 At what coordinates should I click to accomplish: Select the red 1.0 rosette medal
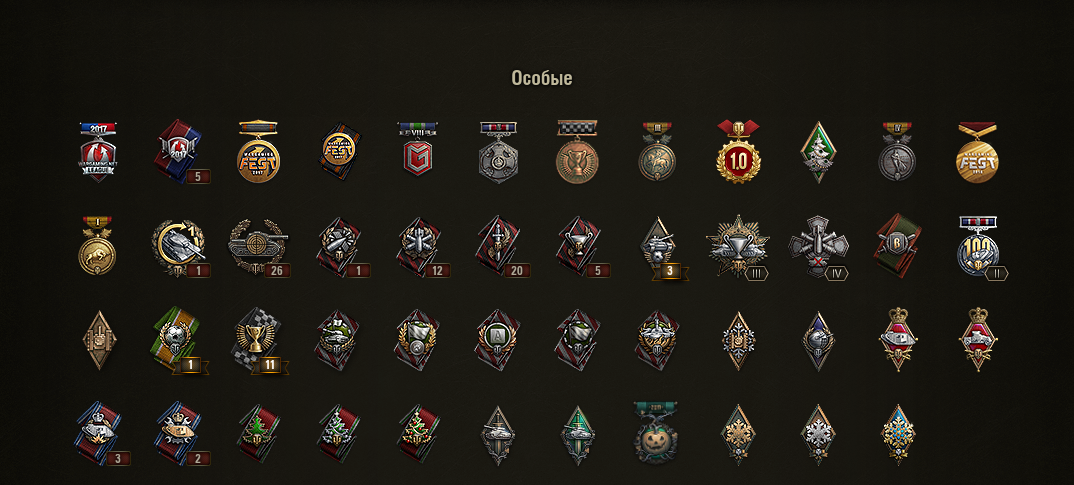pyautogui.click(x=738, y=152)
